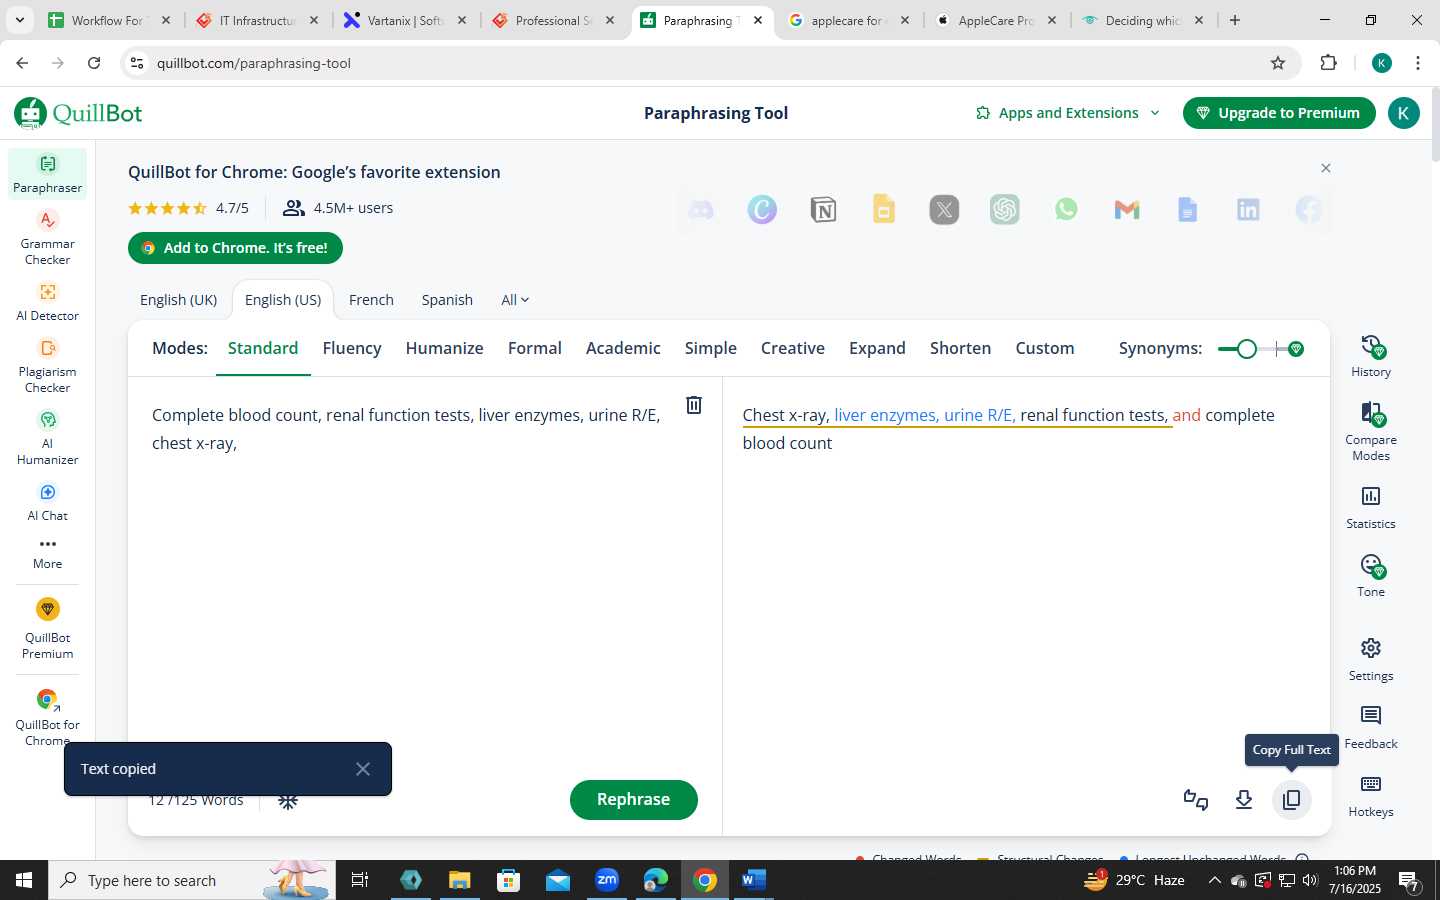1440x900 pixels.
Task: Bookmark this page with star icon
Action: point(1277,63)
